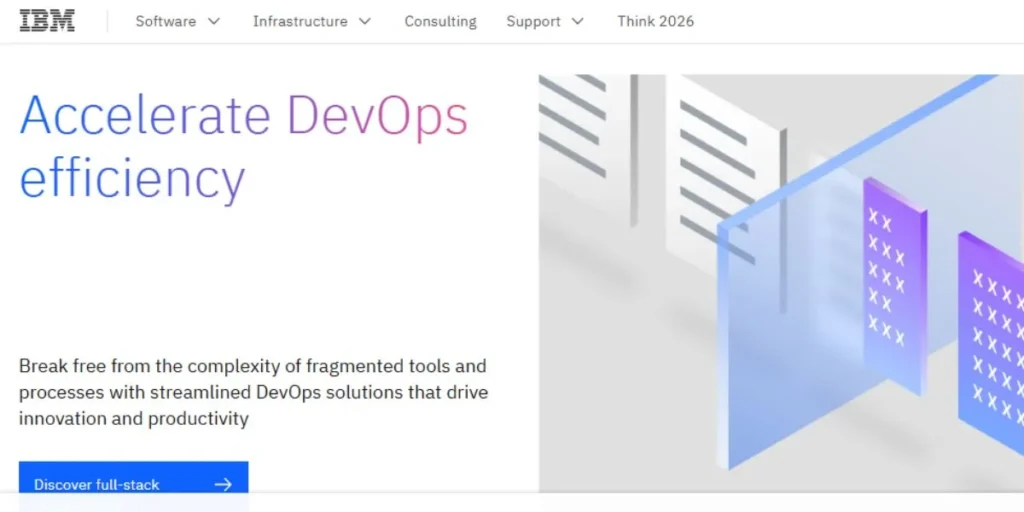Click the word DevOps in the purple headline
This screenshot has width=1024, height=512.
coord(377,115)
